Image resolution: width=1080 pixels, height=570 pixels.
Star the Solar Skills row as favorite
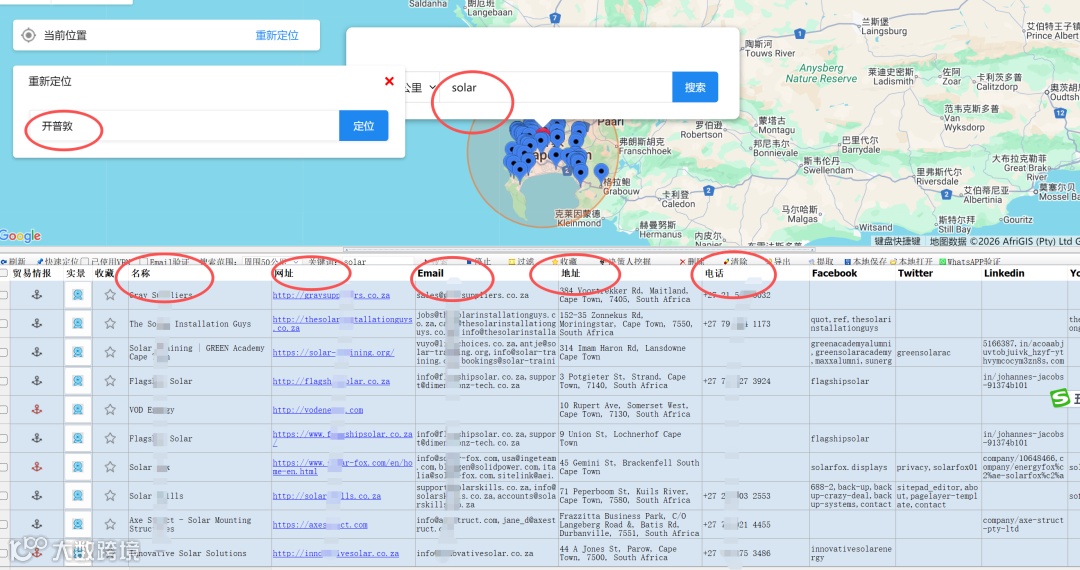tap(110, 496)
